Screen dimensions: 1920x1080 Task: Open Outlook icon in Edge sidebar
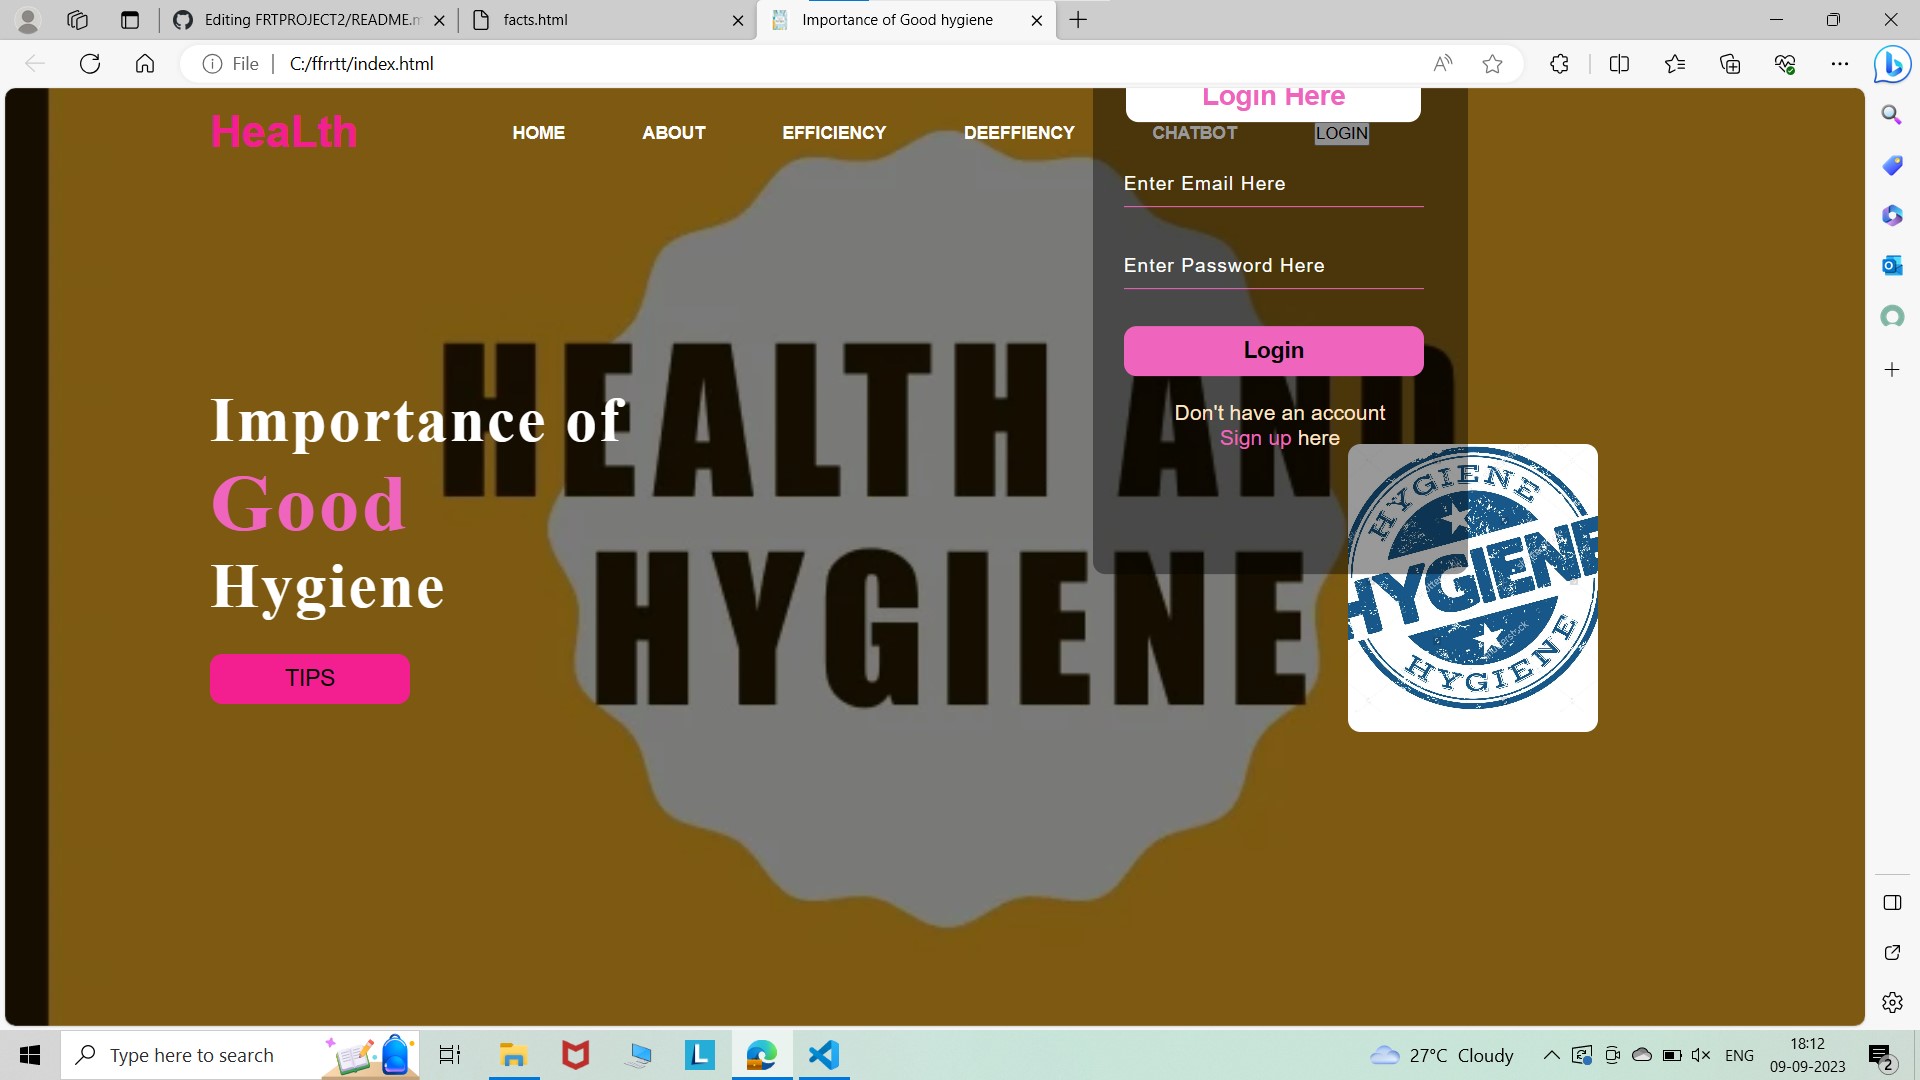pyautogui.click(x=1891, y=265)
